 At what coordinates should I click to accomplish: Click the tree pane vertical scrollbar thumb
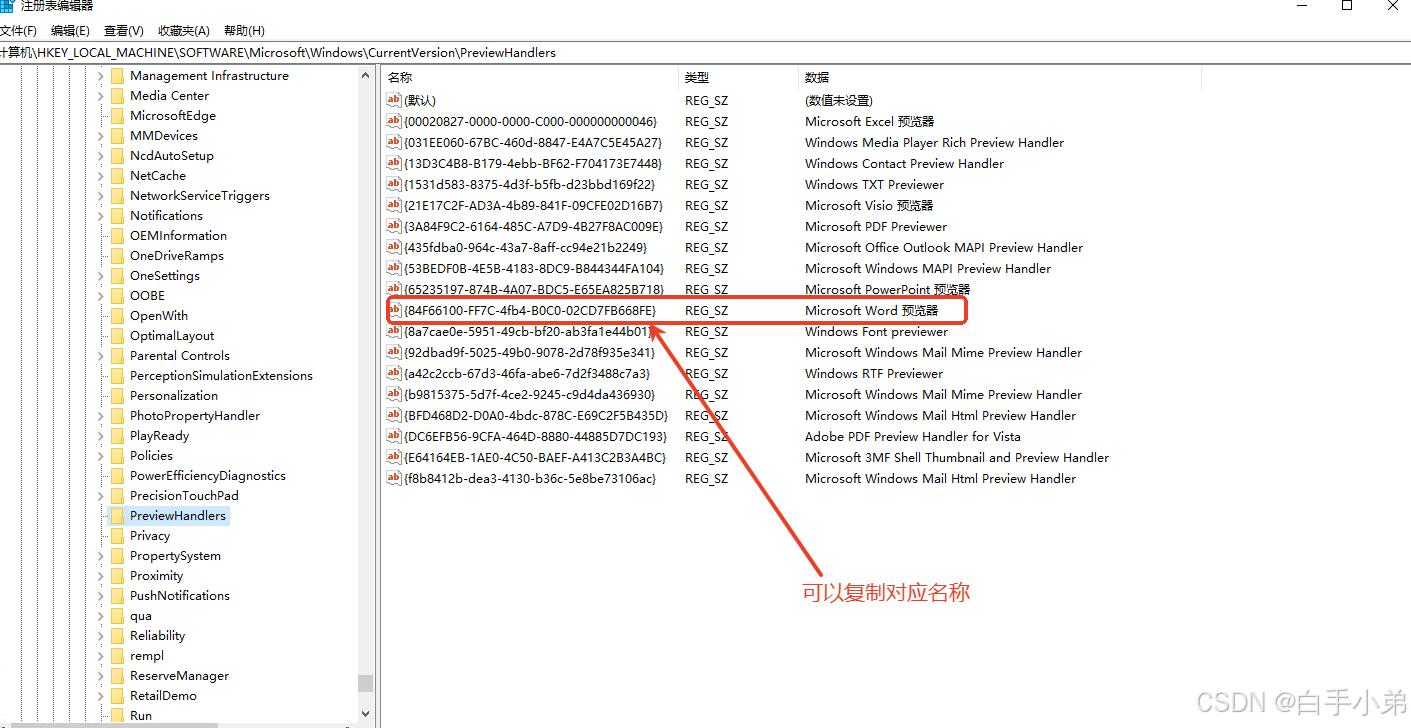[365, 683]
